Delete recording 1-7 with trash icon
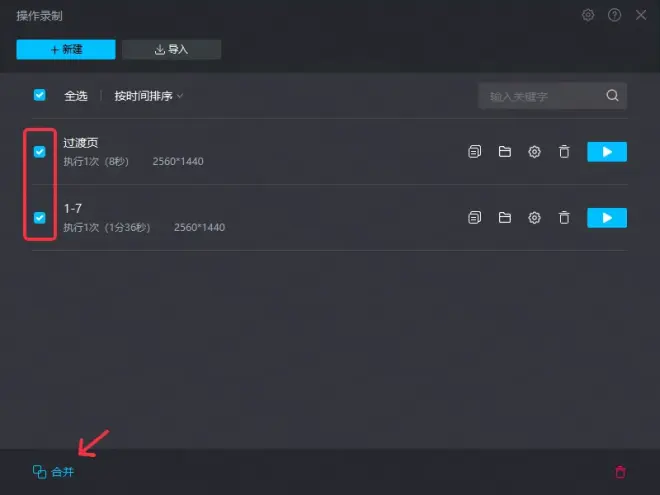 564,218
